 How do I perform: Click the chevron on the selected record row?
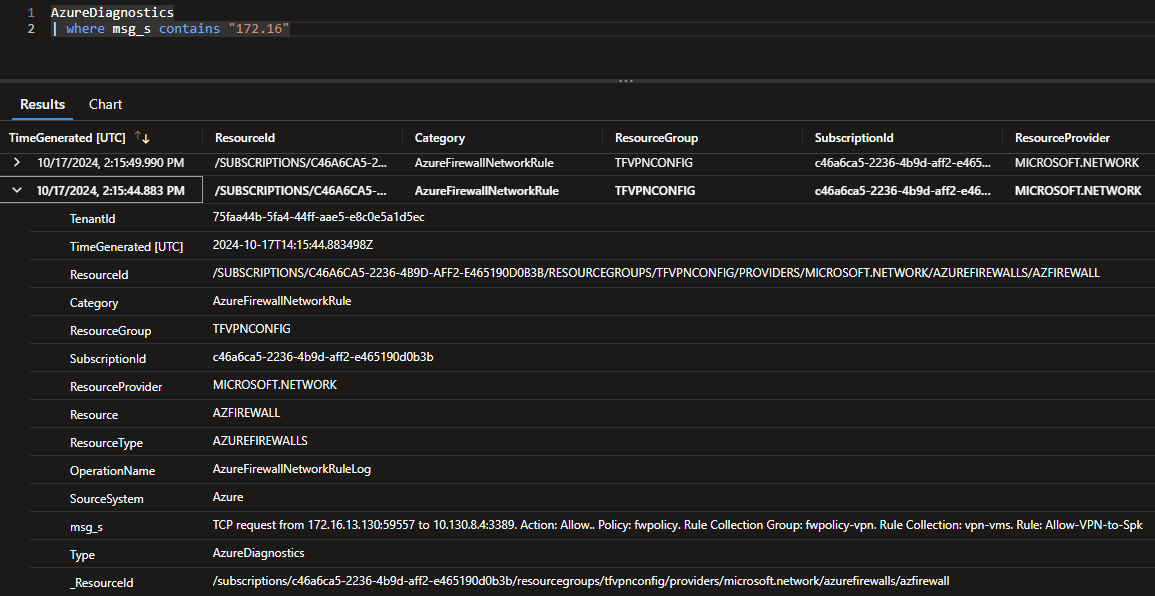18,190
